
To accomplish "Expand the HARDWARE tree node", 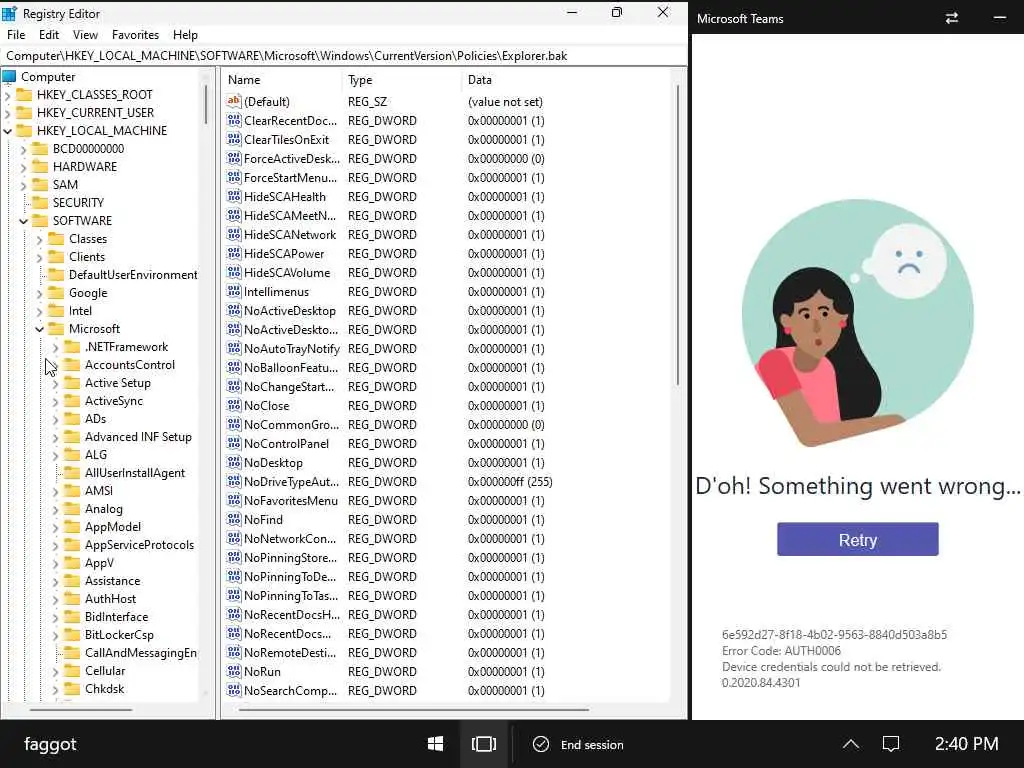I will click(x=24, y=167).
